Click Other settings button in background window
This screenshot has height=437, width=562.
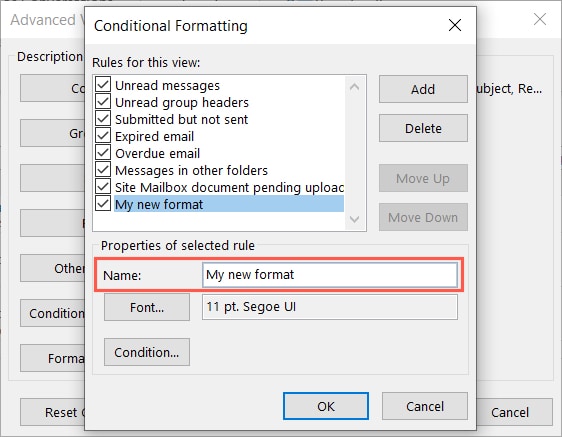point(53,268)
